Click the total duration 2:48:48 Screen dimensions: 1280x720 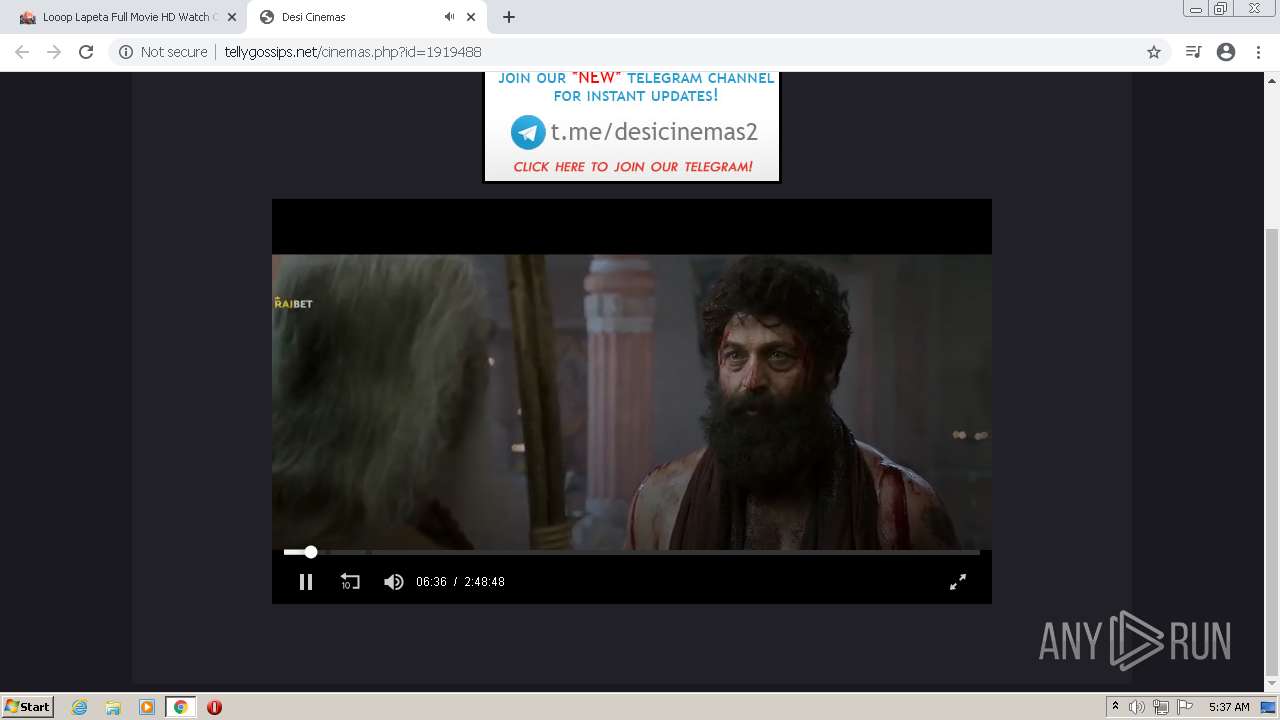click(x=484, y=582)
